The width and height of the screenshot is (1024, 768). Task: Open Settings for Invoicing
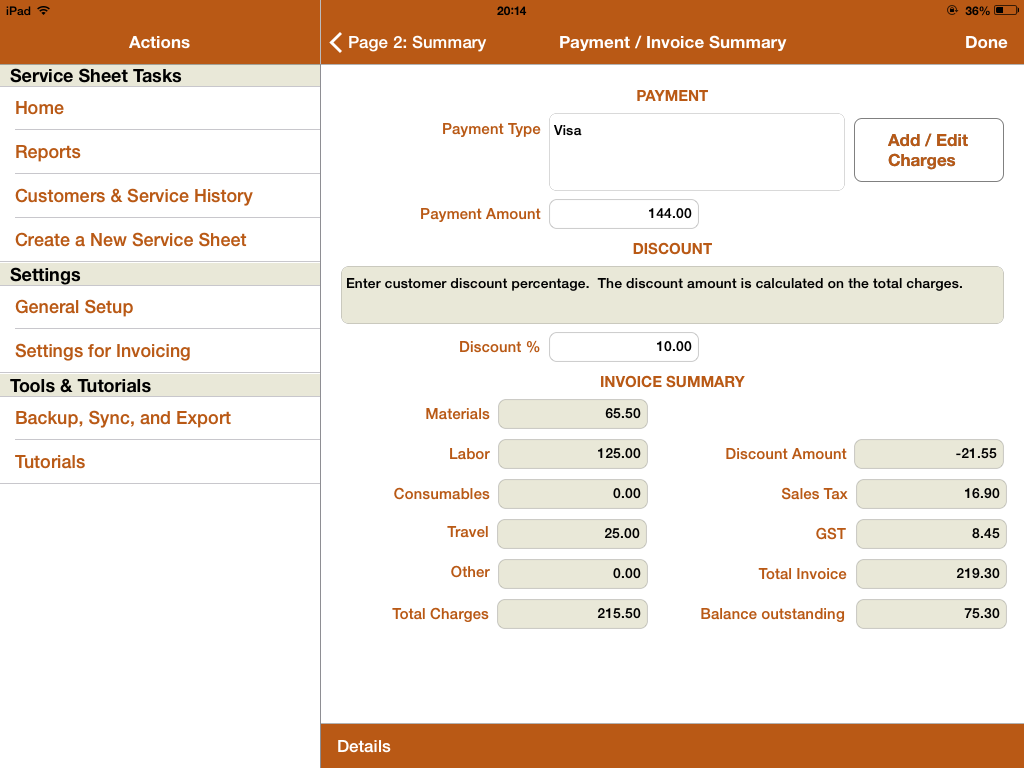click(103, 351)
